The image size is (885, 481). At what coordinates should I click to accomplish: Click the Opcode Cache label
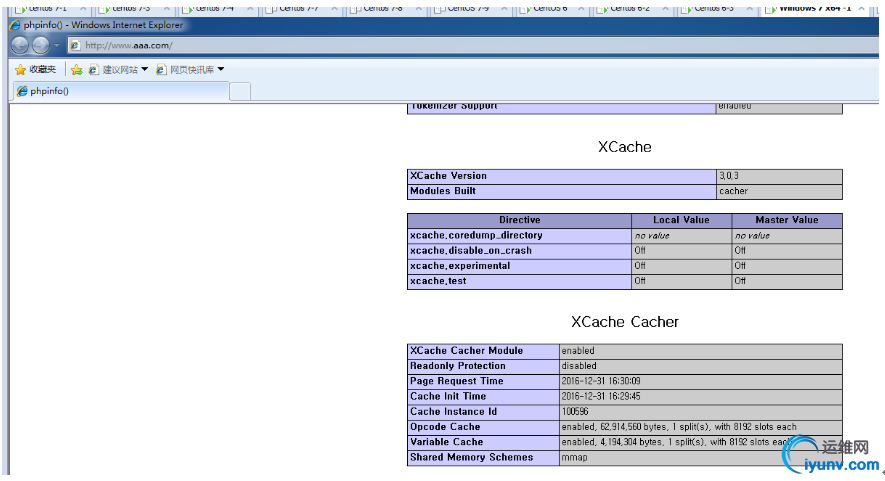483,427
